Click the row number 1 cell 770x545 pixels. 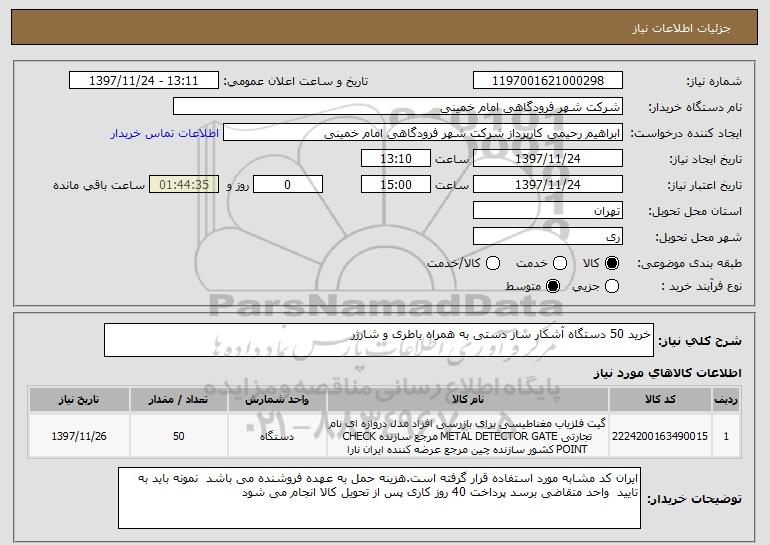726,436
